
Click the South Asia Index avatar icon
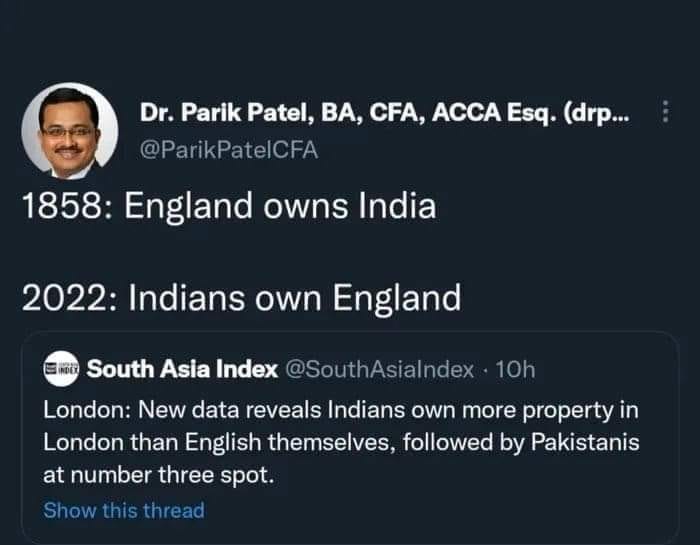point(62,369)
